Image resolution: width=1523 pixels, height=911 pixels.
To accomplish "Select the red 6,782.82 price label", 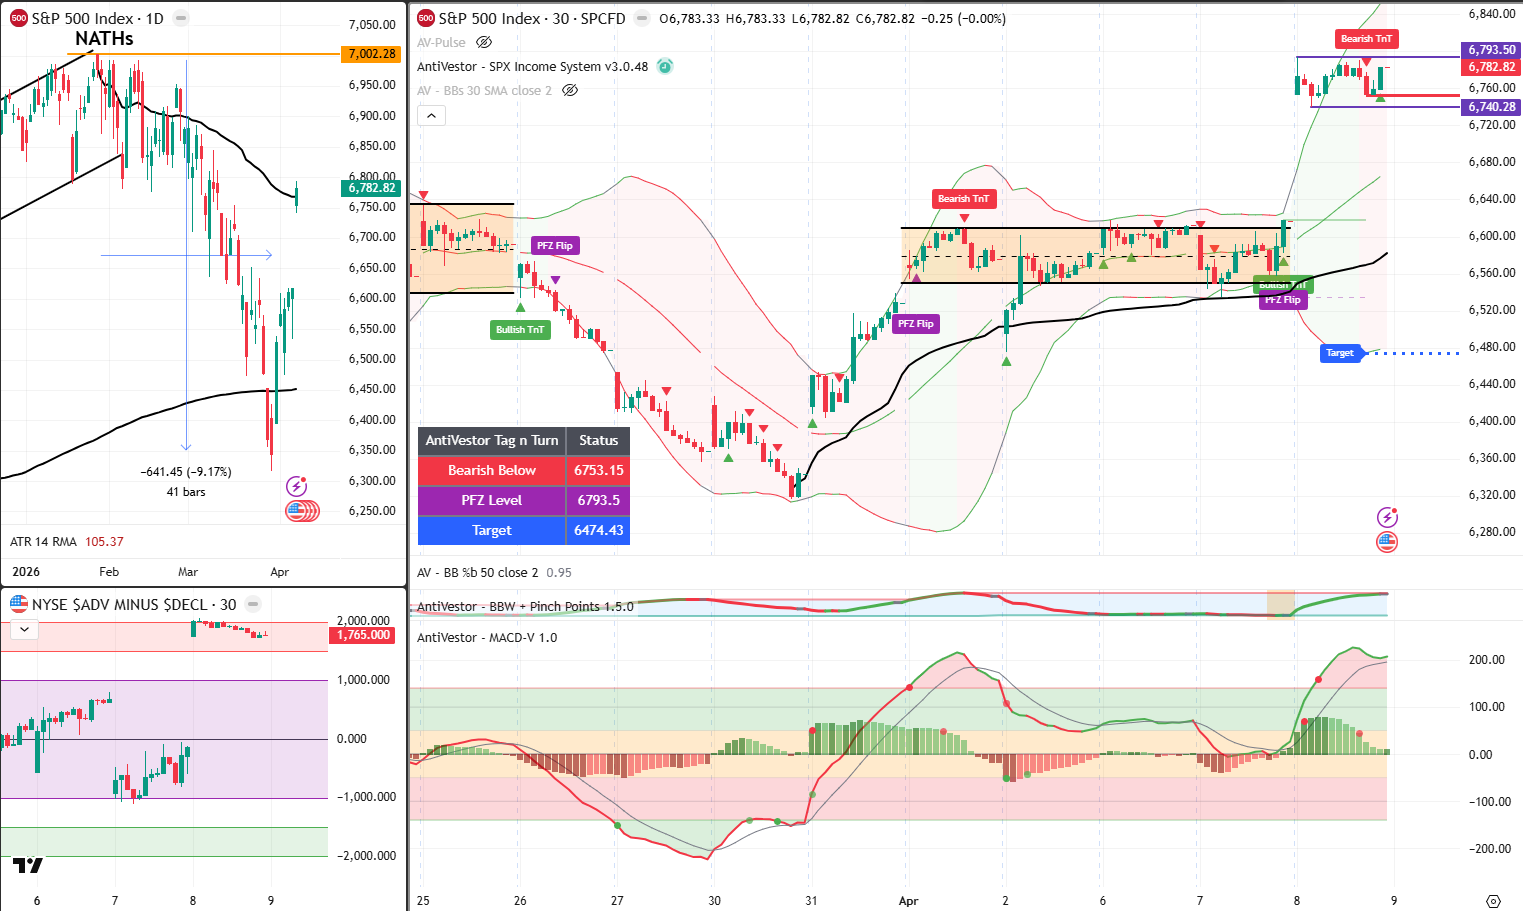I will [x=1491, y=66].
